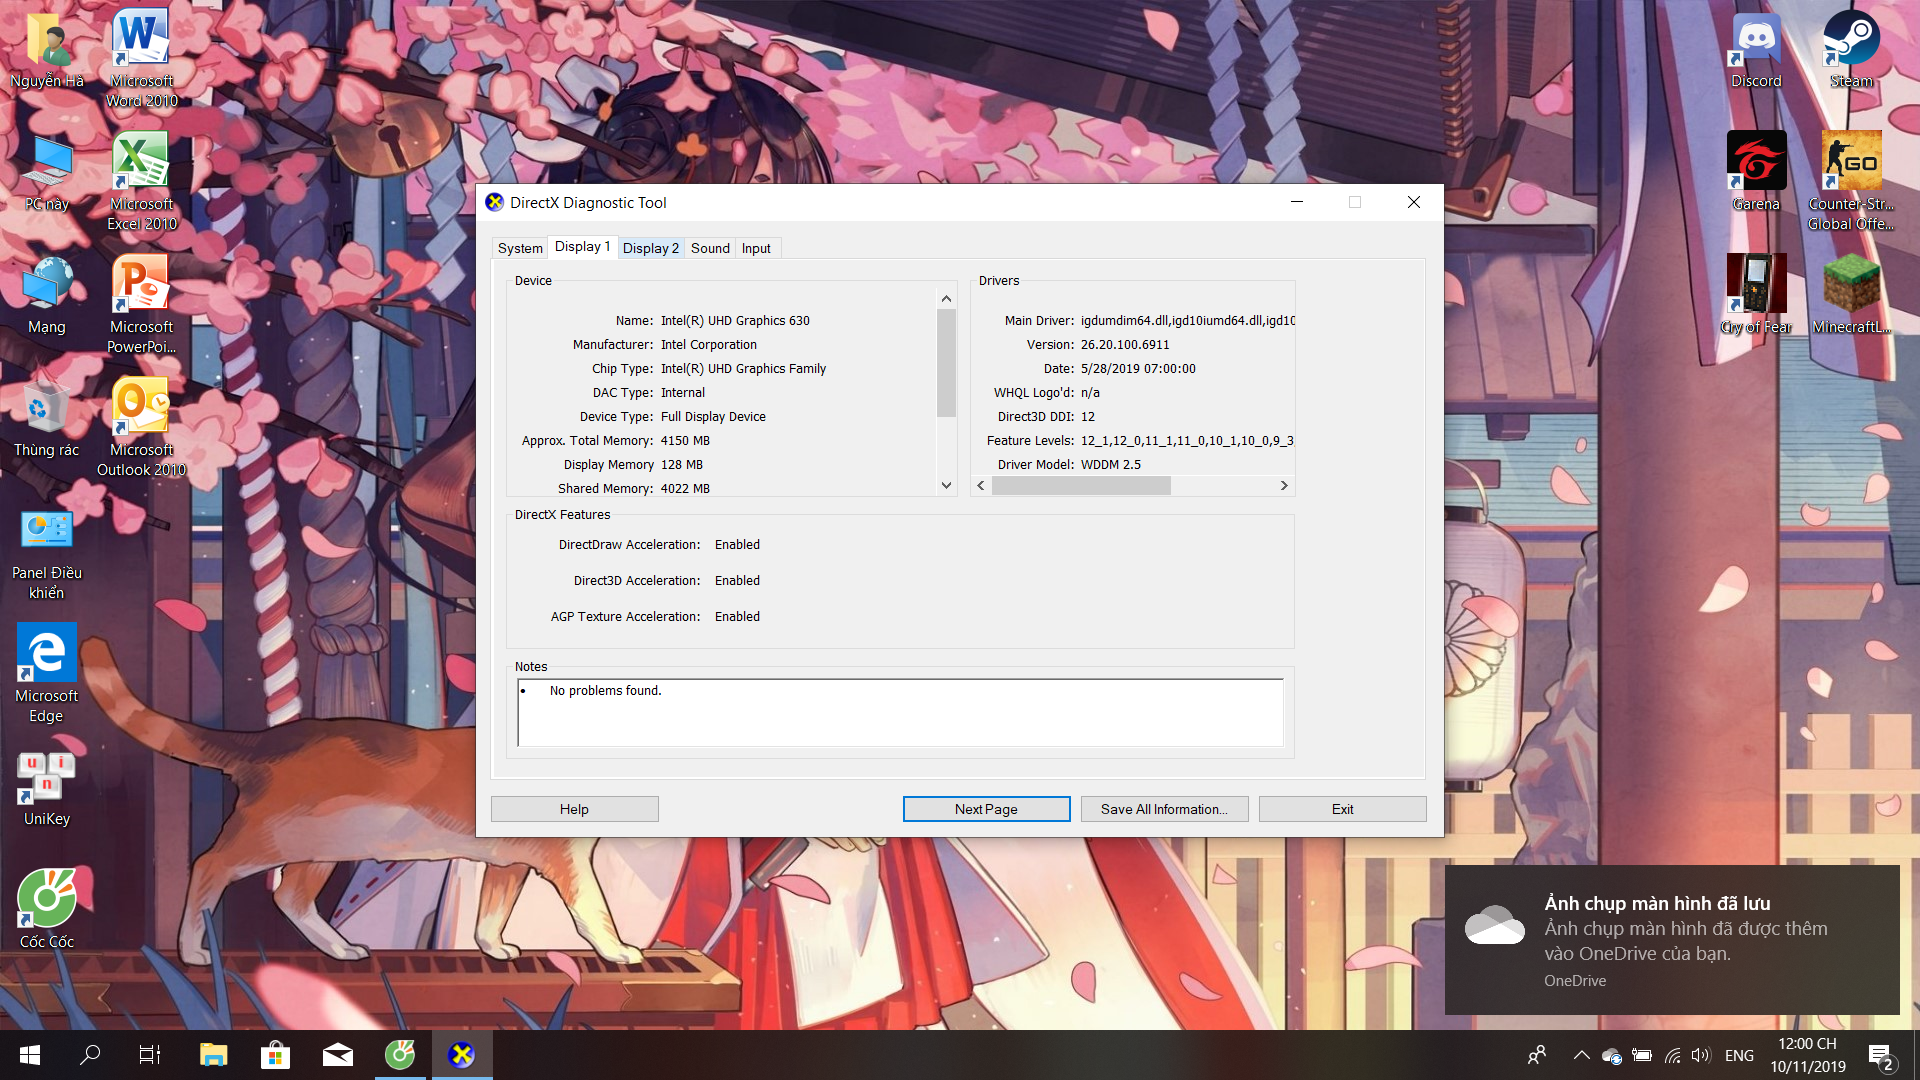The width and height of the screenshot is (1920, 1080).
Task: Open Garena desktop shortcut
Action: click(1756, 172)
